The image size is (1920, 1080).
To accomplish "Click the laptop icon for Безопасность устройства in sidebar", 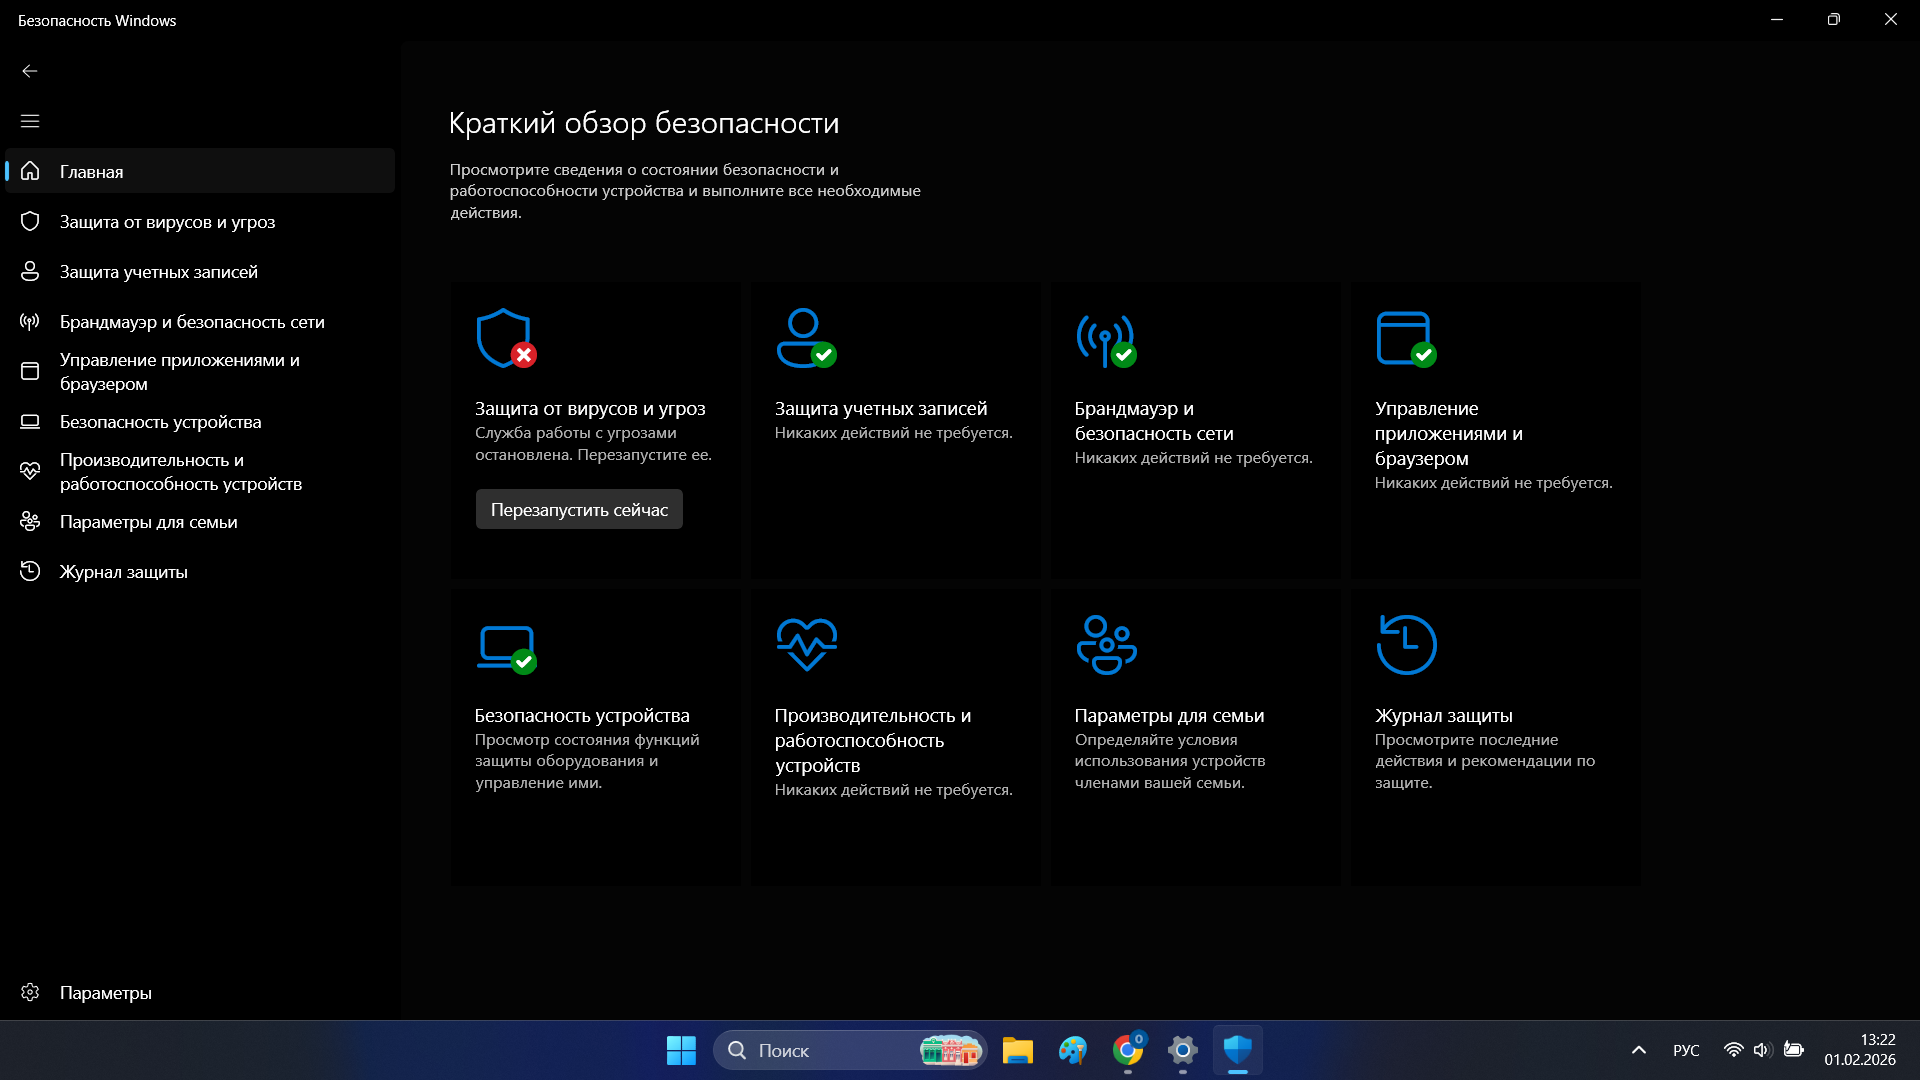I will coord(30,421).
